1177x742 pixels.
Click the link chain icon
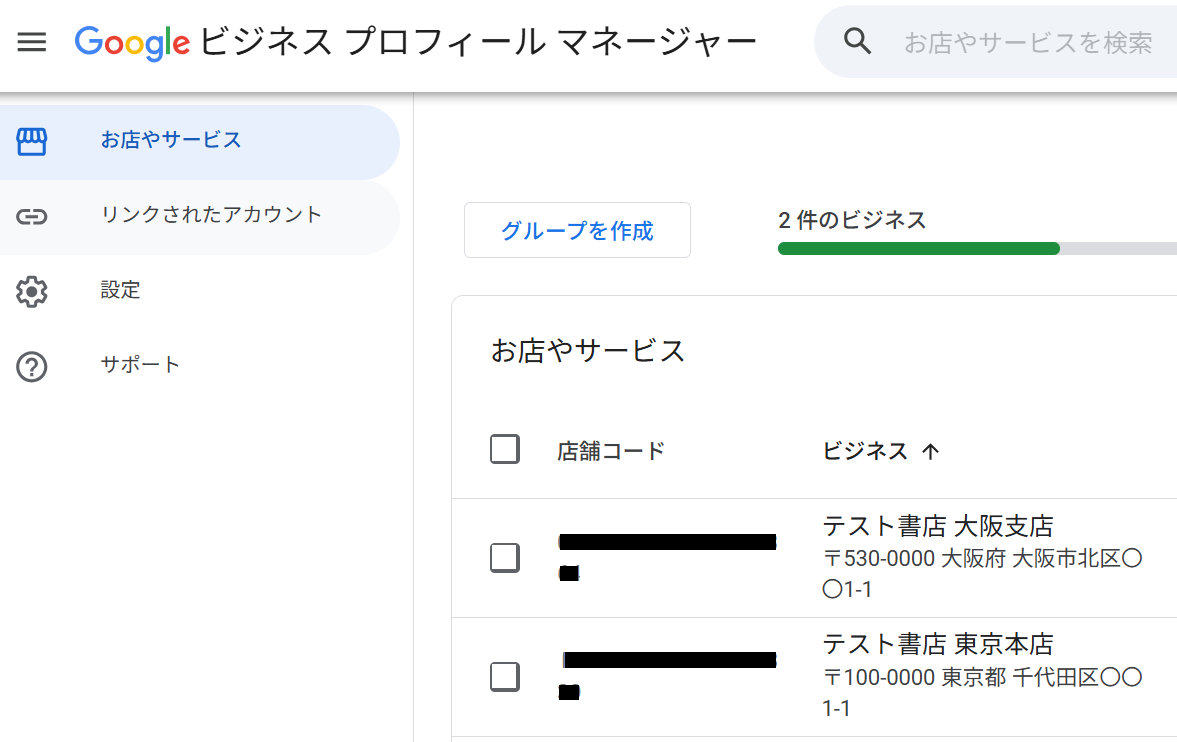32,216
